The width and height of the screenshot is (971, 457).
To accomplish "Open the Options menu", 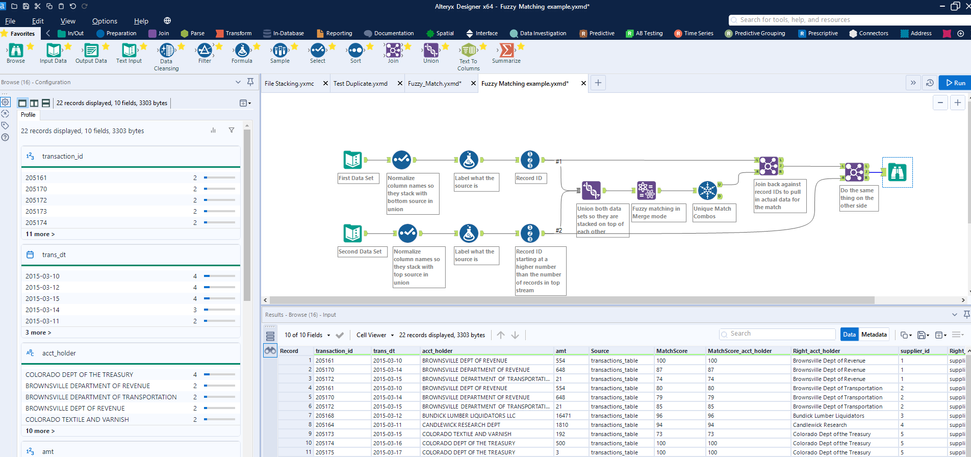I will [x=104, y=20].
